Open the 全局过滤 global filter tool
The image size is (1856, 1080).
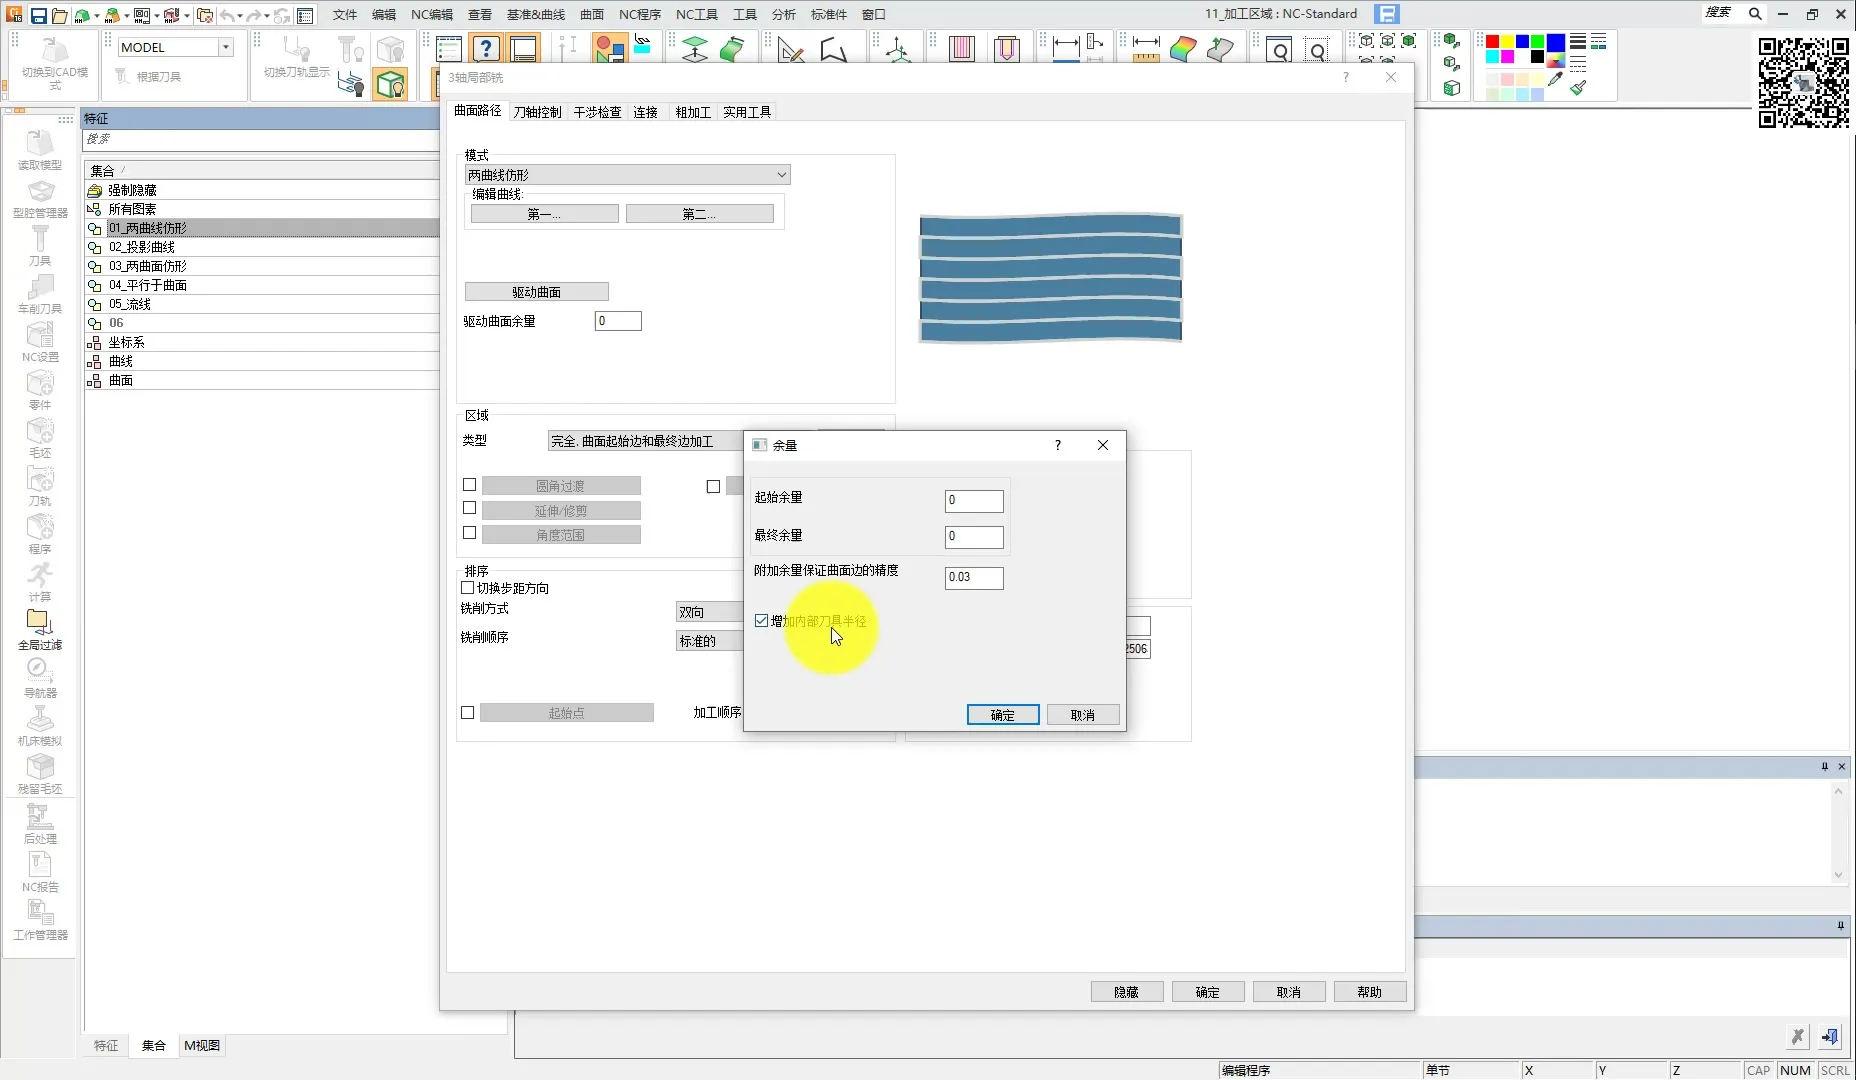pyautogui.click(x=39, y=629)
